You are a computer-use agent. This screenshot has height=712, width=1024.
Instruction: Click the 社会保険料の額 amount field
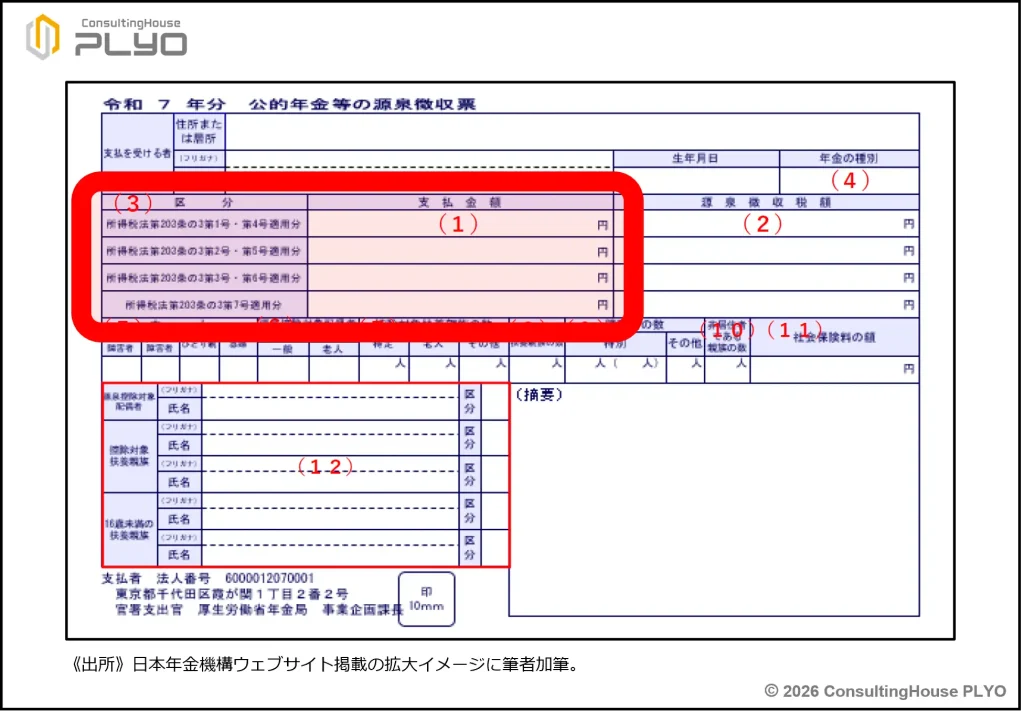(833, 369)
